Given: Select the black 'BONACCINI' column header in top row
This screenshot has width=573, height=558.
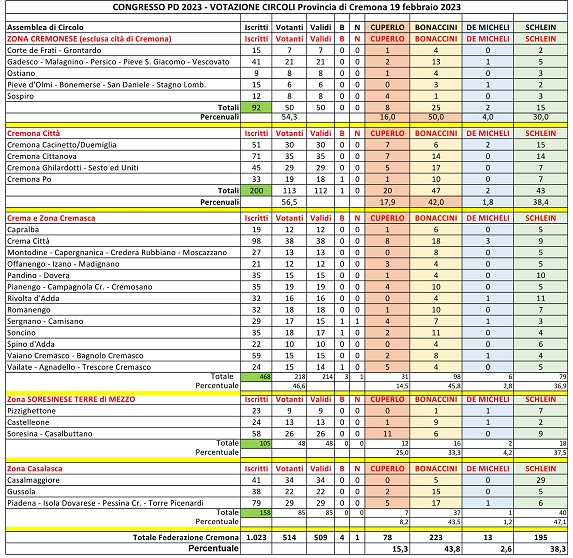Looking at the screenshot, I should 436,27.
